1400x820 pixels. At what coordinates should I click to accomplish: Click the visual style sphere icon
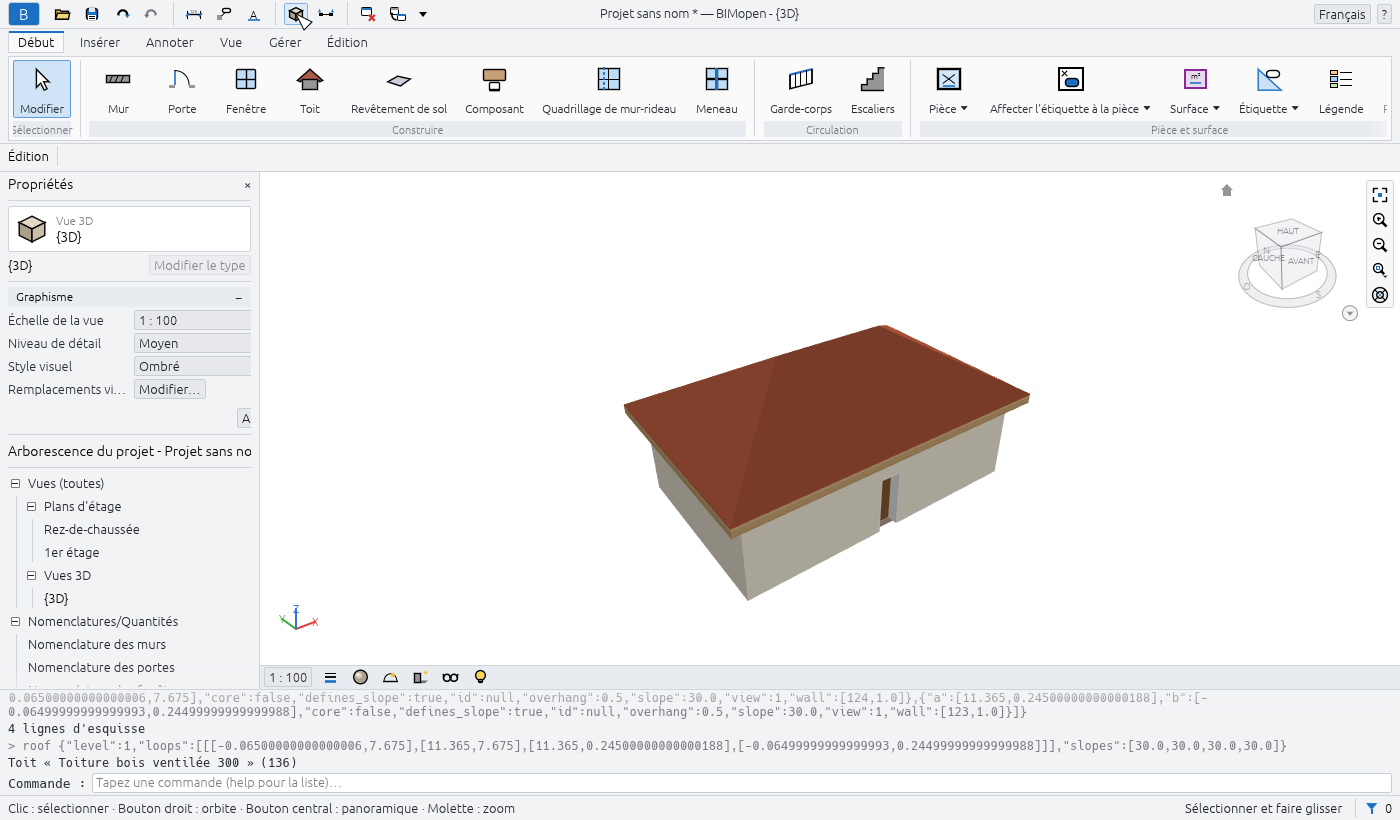(x=361, y=677)
